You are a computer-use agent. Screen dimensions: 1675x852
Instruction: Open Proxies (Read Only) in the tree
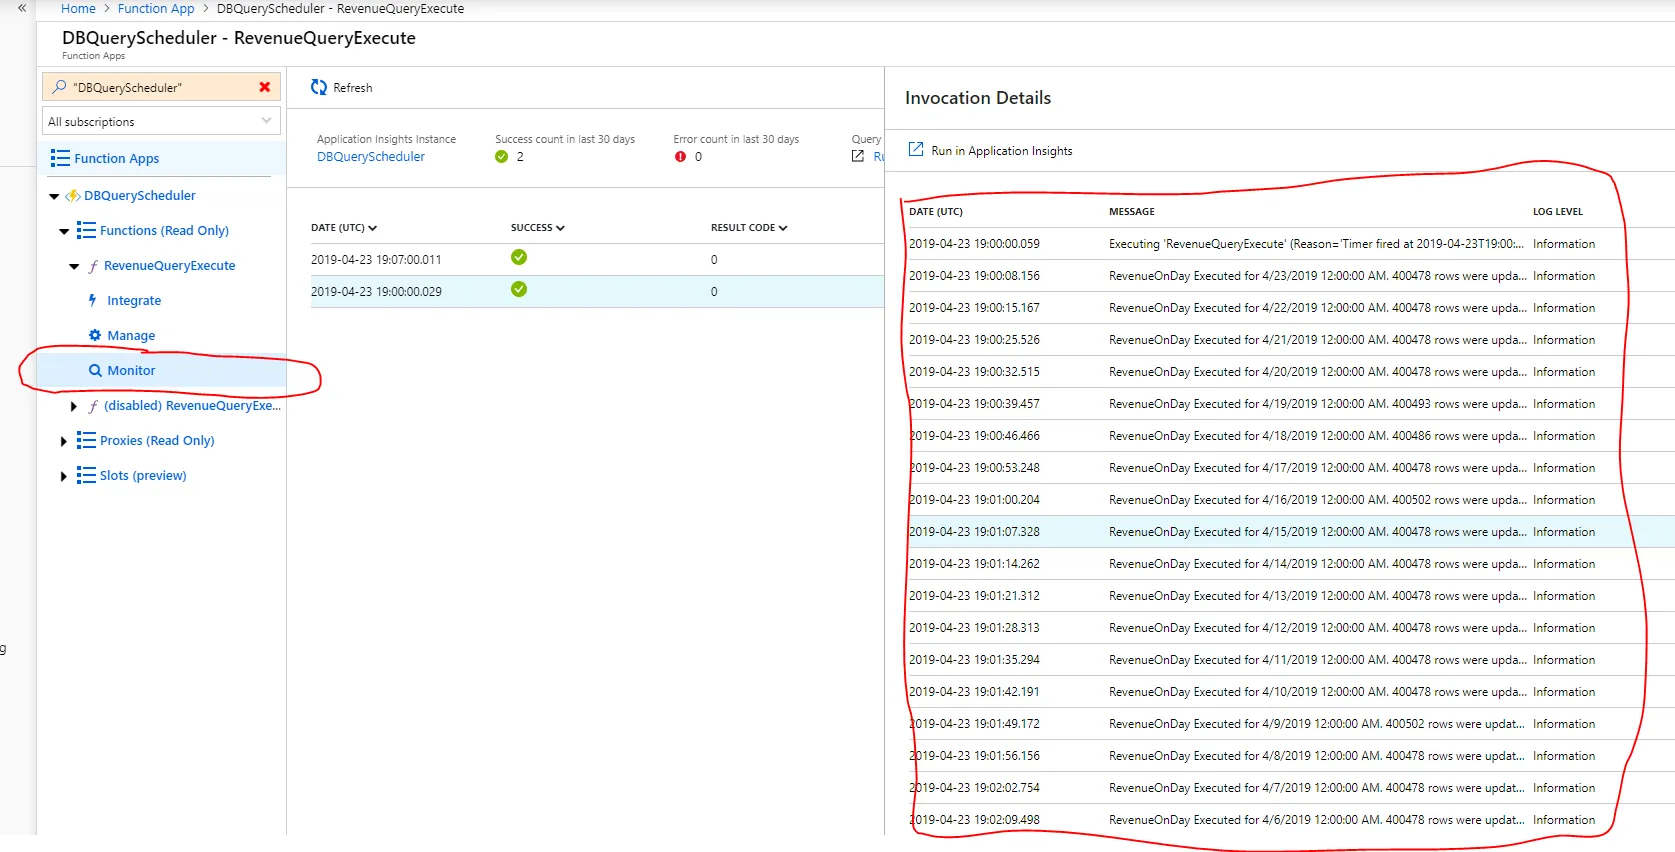[x=157, y=440]
